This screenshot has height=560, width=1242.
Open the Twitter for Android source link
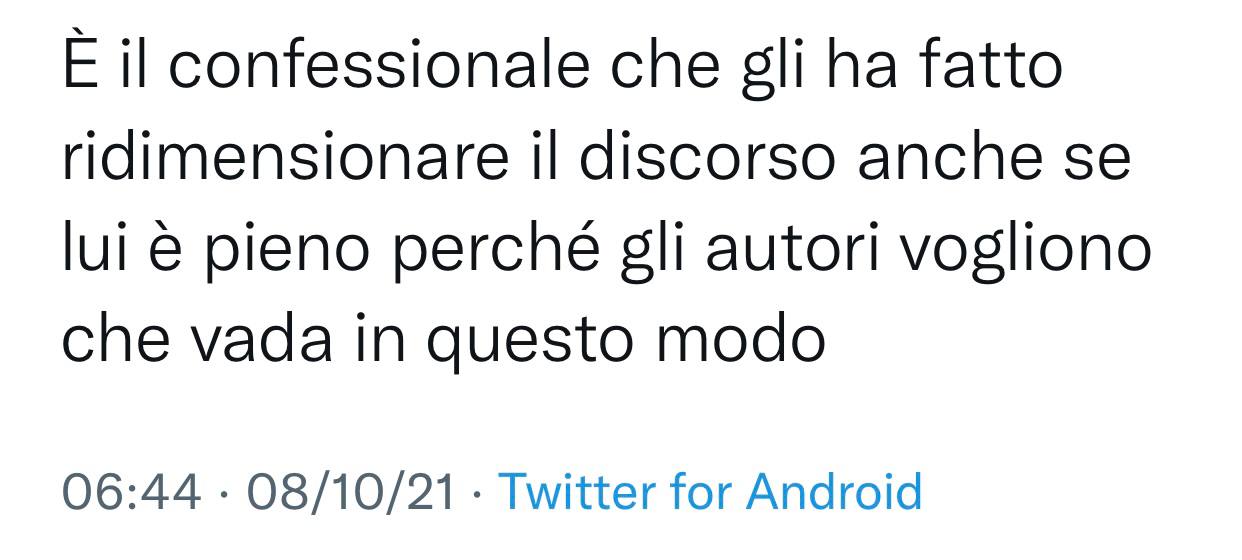(x=709, y=492)
